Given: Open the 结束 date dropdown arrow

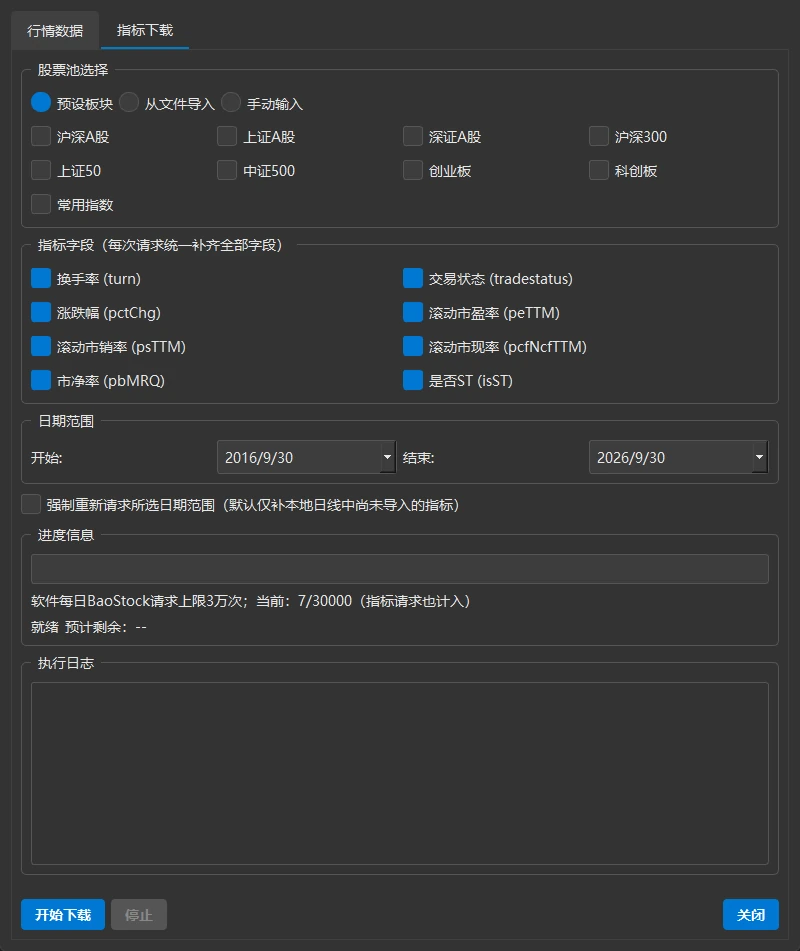Looking at the screenshot, I should coord(759,457).
